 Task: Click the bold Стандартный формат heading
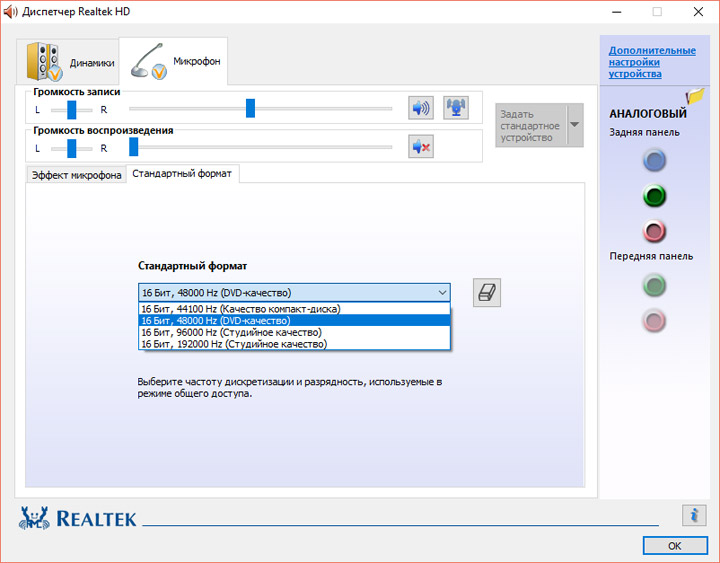point(192,266)
